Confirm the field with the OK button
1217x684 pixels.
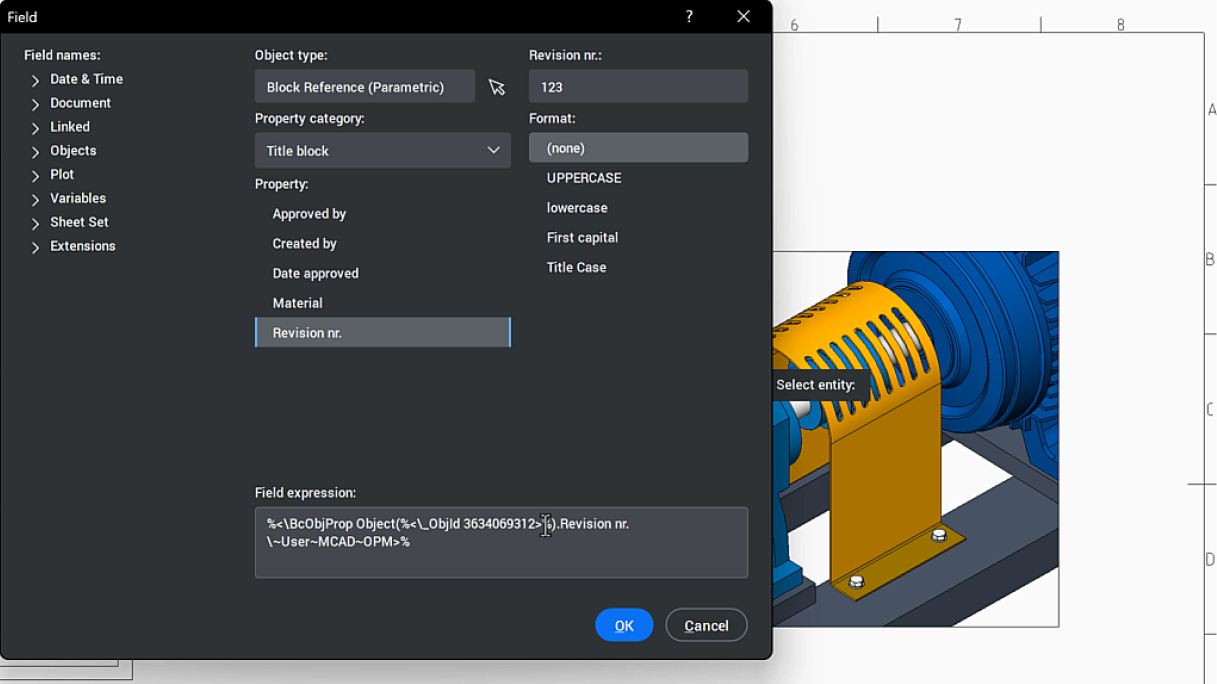point(624,625)
